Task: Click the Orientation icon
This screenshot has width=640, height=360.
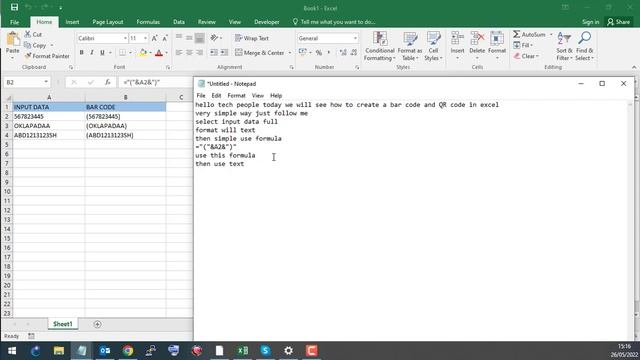Action: click(215, 38)
